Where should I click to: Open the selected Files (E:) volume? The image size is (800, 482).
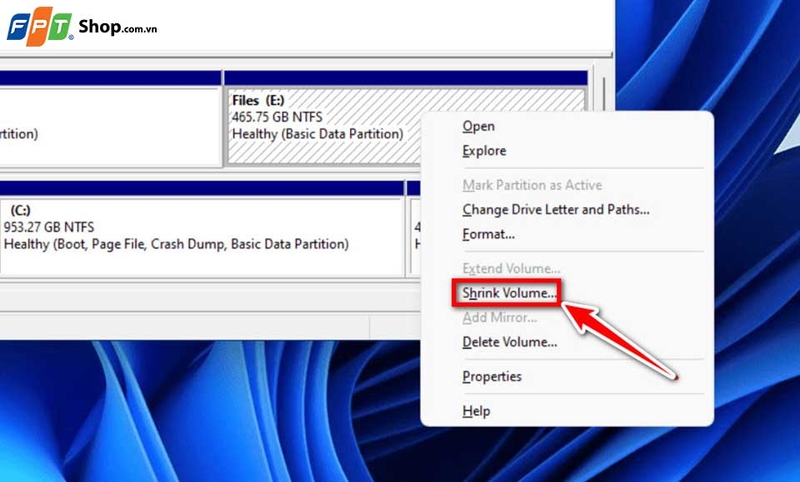click(478, 126)
